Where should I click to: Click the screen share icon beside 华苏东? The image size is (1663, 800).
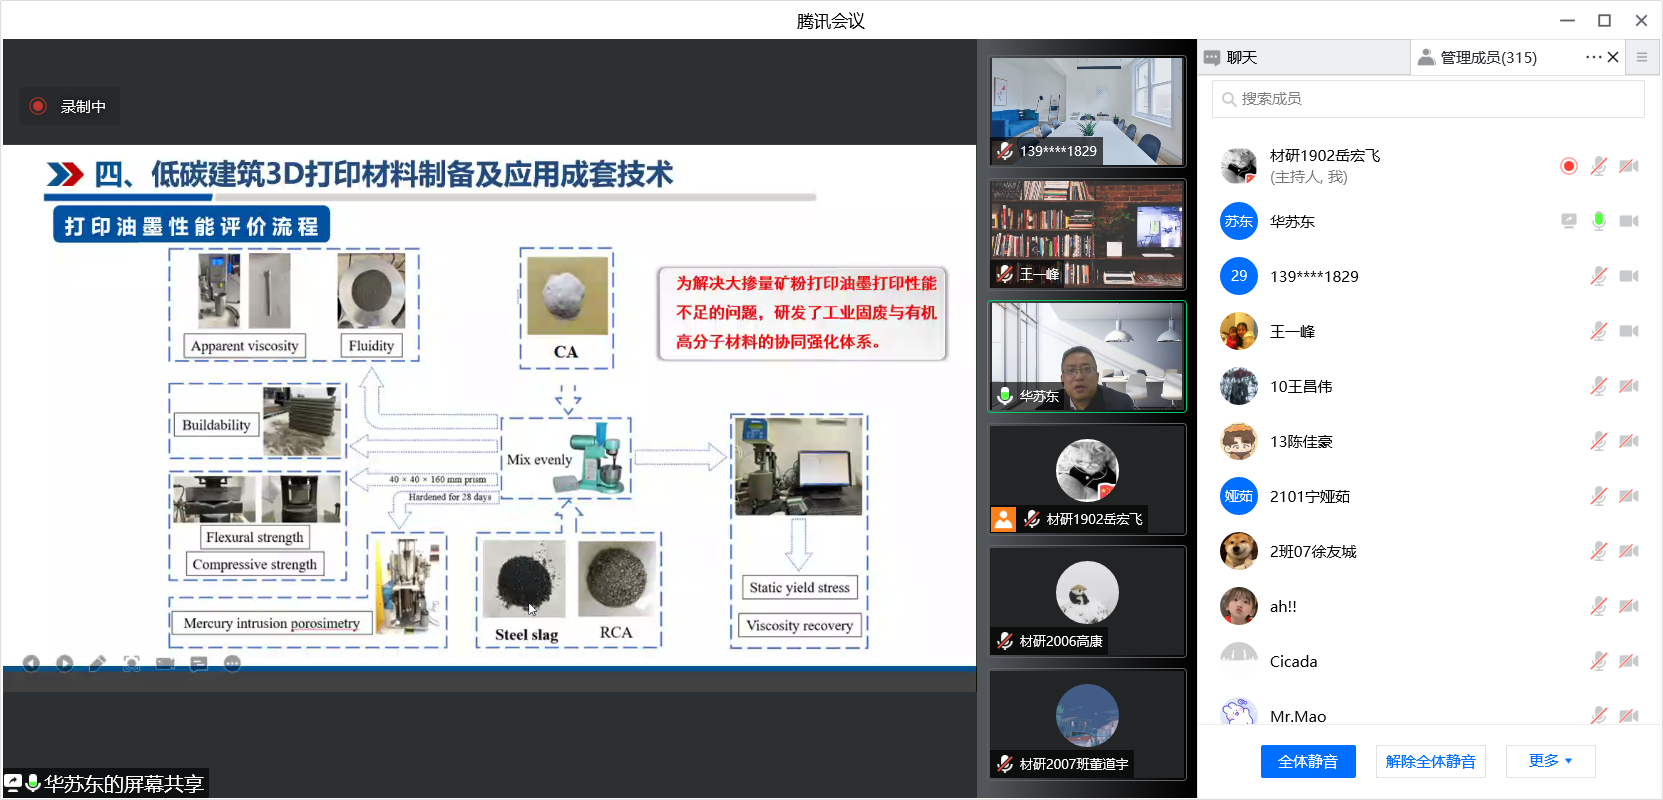1568,221
